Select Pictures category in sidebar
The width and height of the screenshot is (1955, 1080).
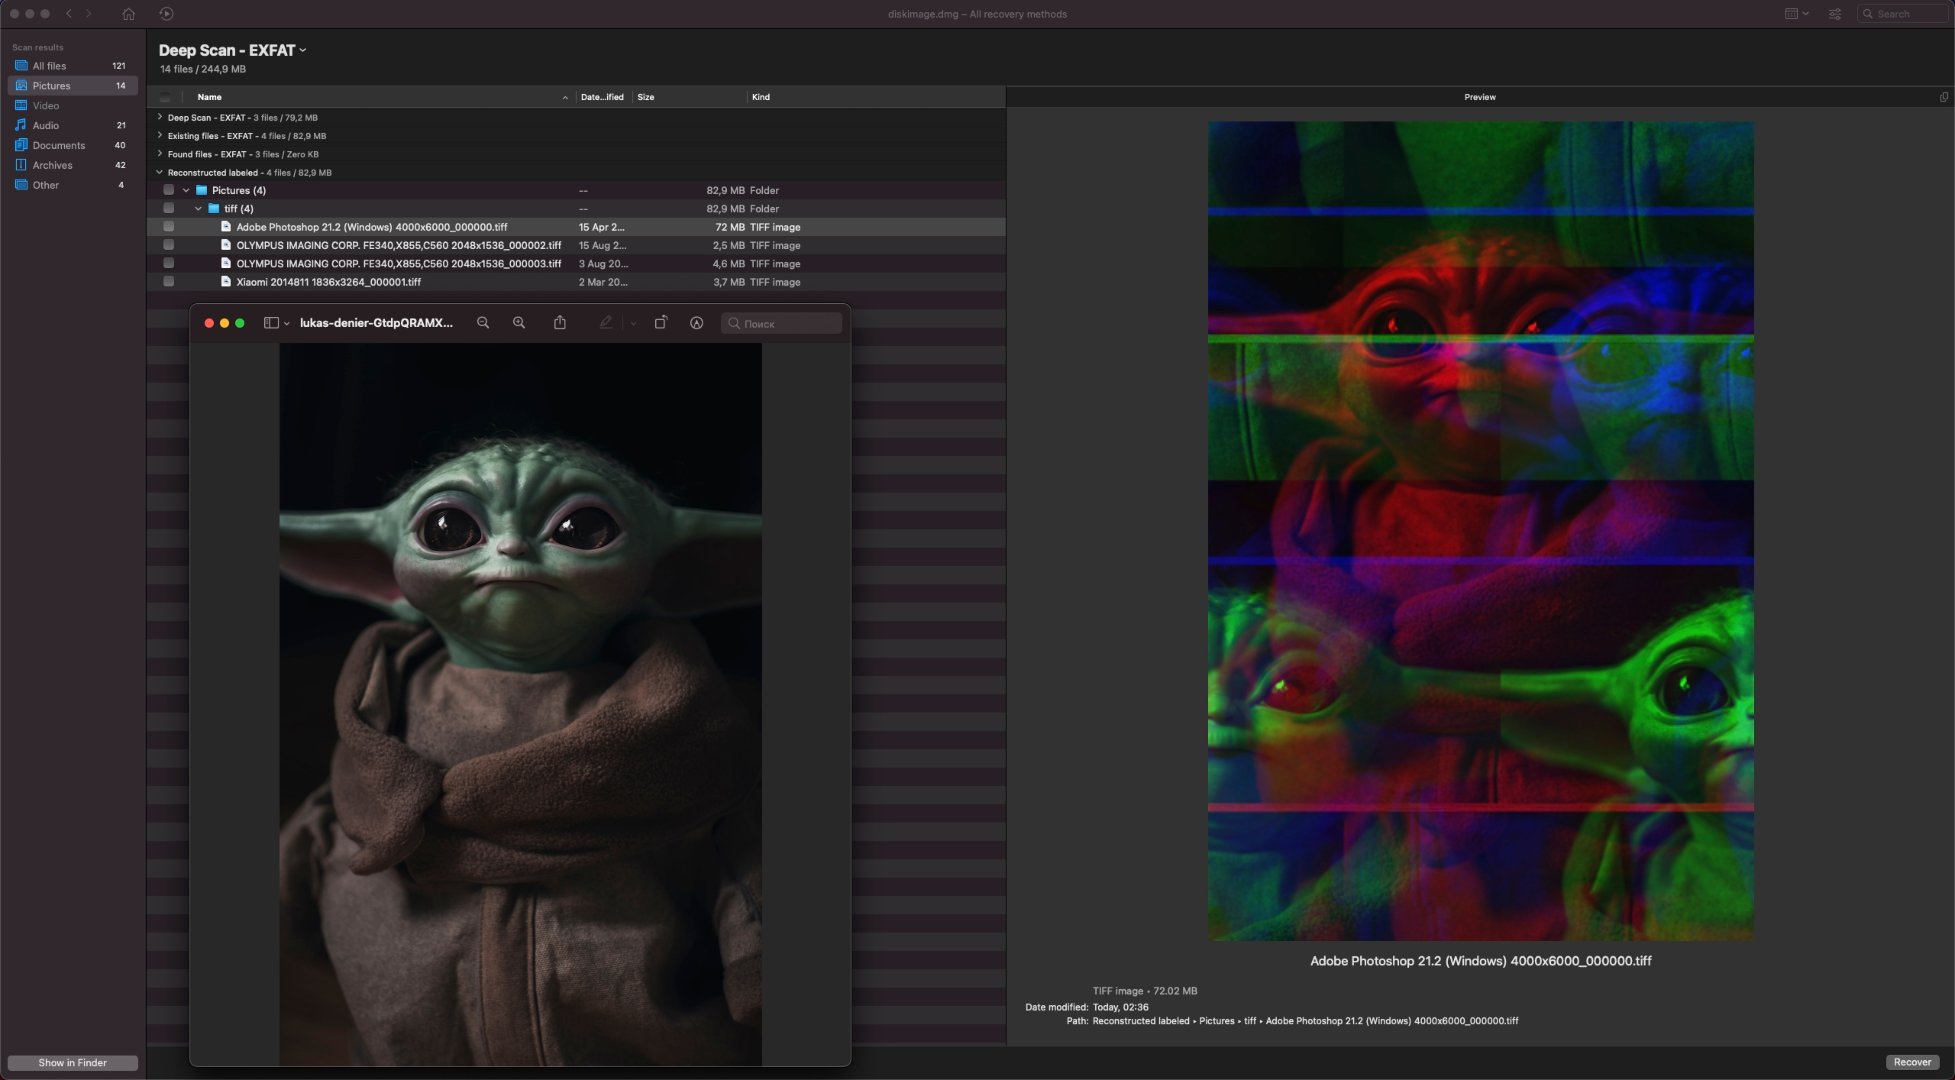72,86
